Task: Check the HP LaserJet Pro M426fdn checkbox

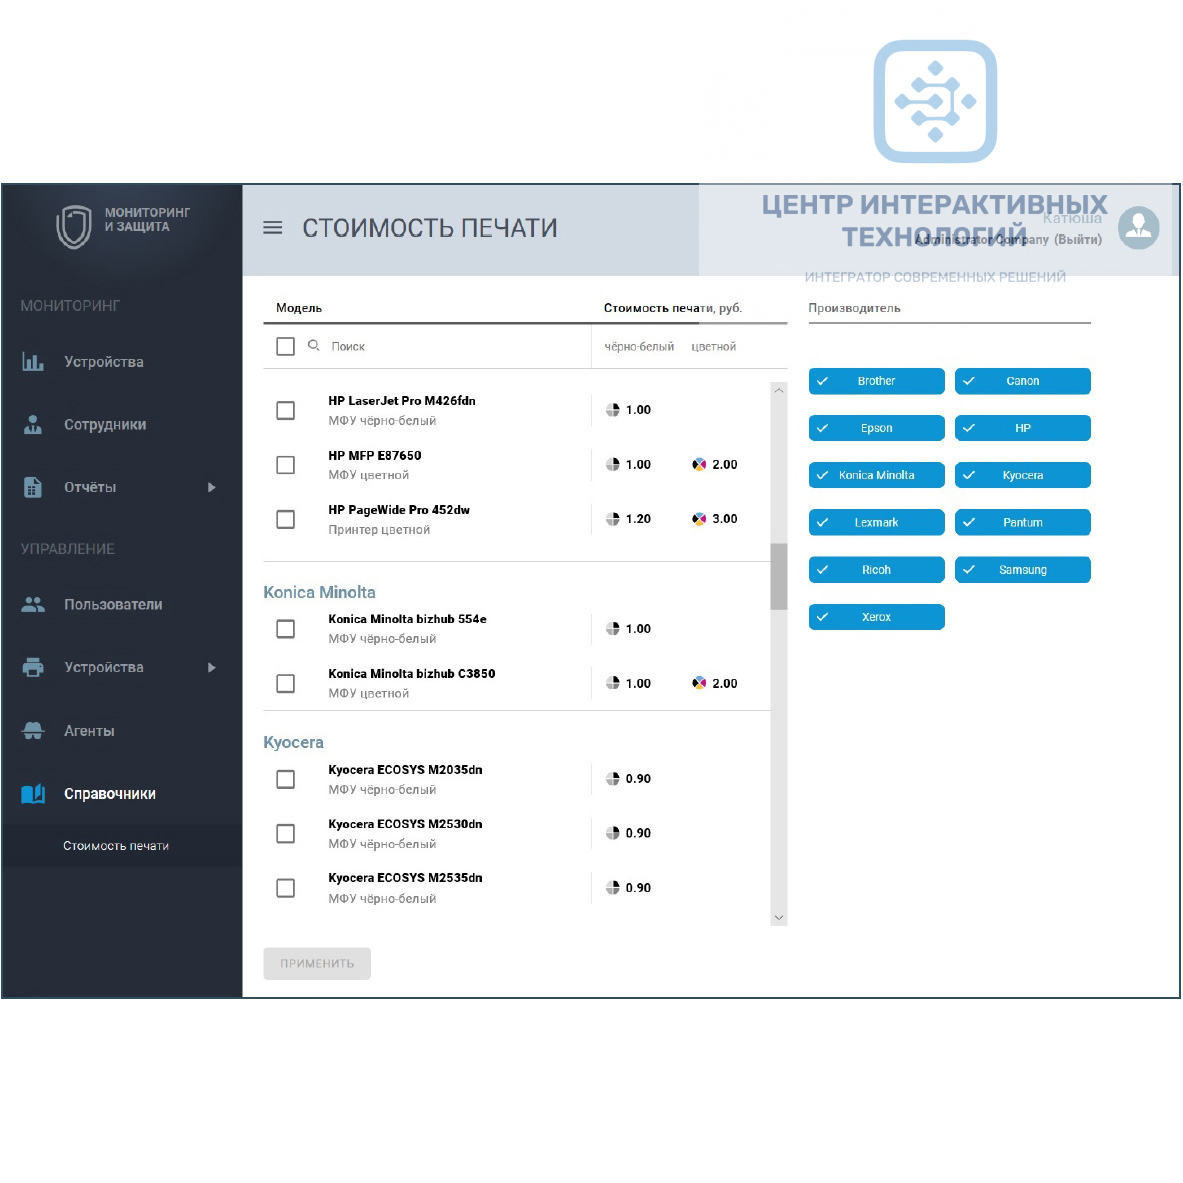Action: coord(286,411)
